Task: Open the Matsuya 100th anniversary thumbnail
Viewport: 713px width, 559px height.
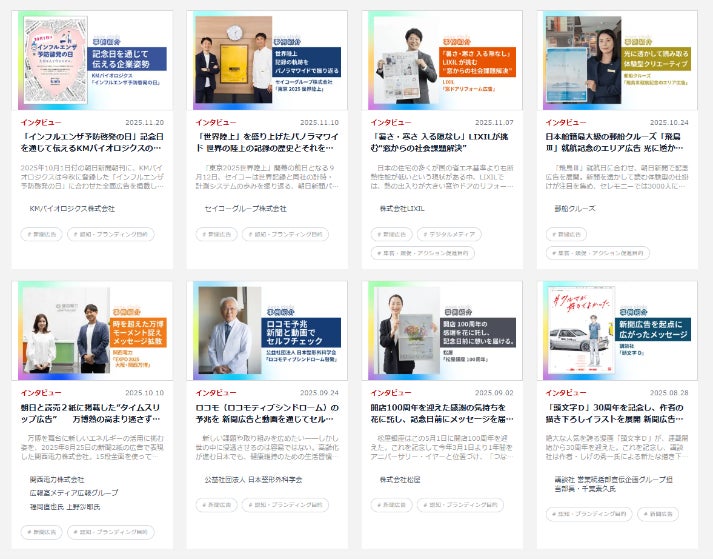Action: [442, 331]
